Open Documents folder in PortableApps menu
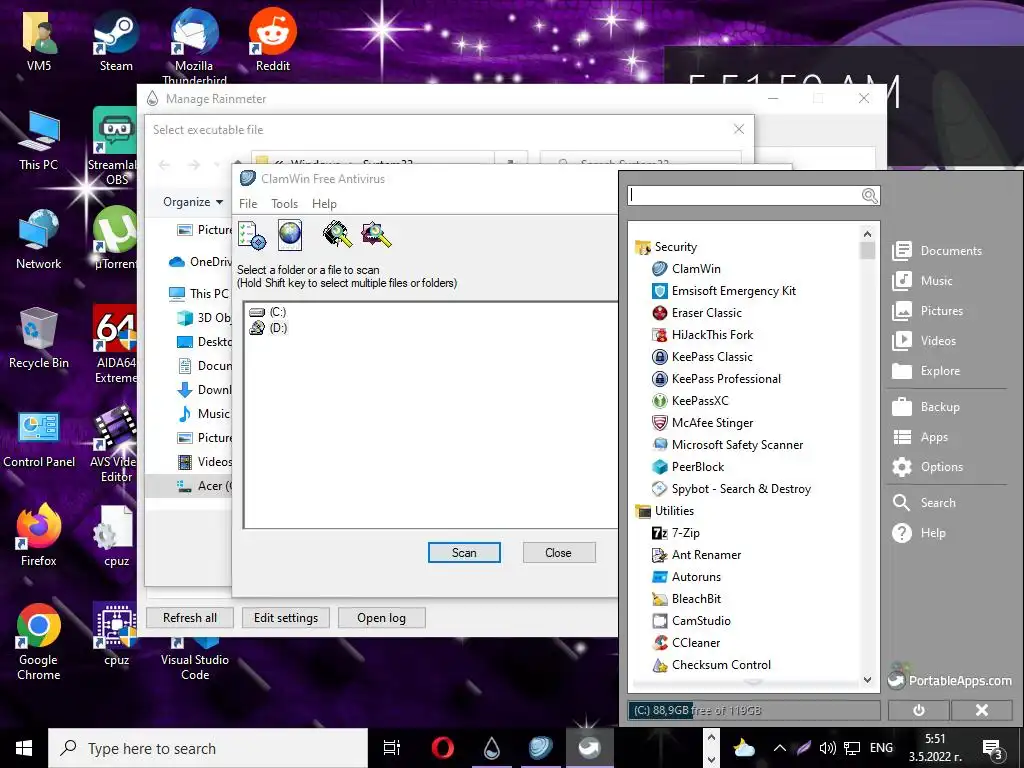This screenshot has width=1024, height=768. click(937, 251)
